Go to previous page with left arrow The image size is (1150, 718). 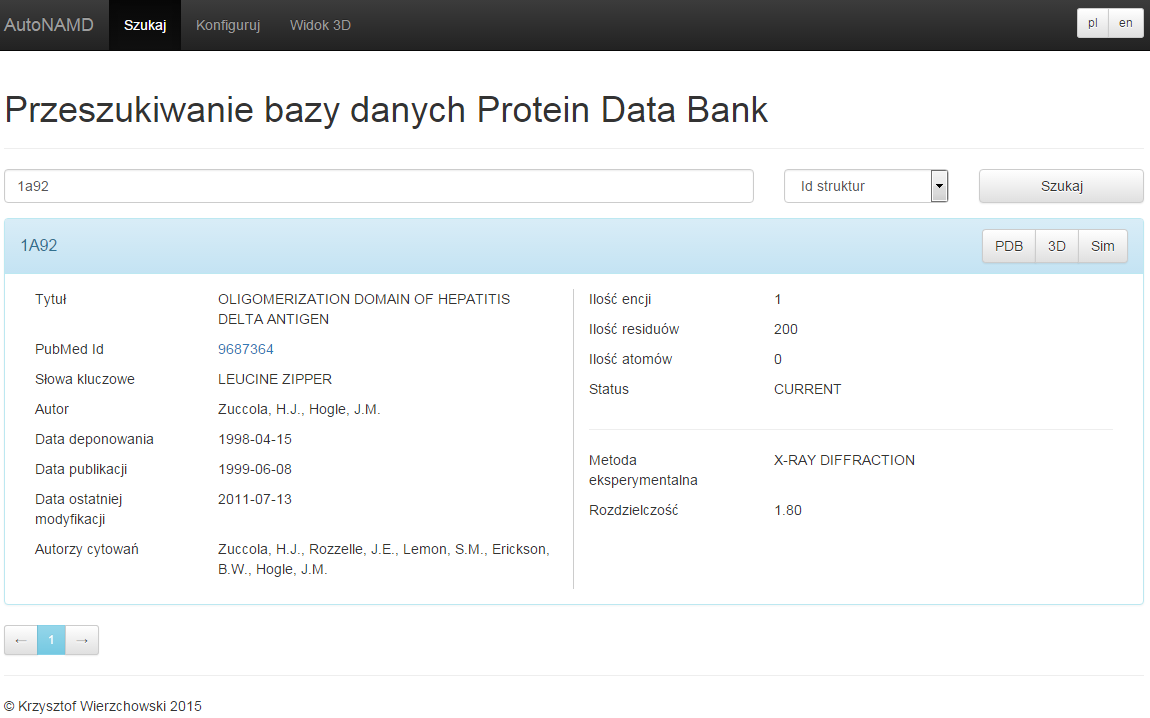[x=21, y=640]
